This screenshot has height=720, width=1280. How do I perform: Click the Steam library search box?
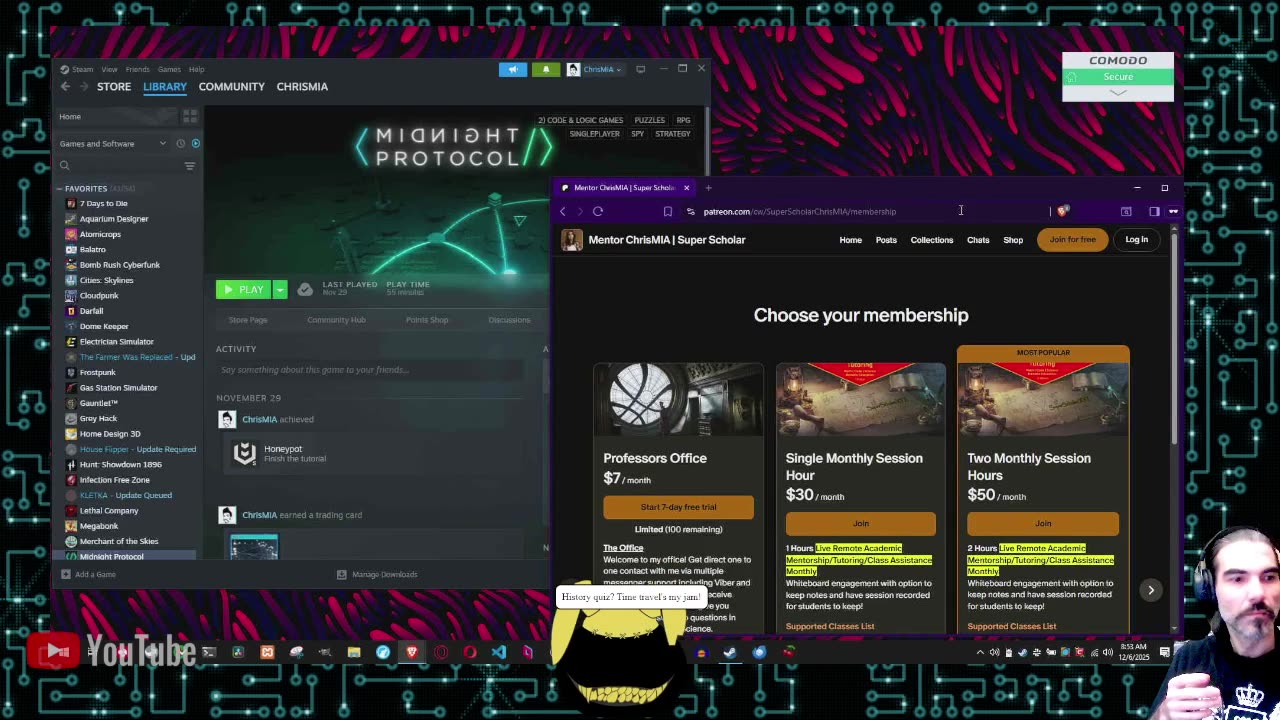120,166
